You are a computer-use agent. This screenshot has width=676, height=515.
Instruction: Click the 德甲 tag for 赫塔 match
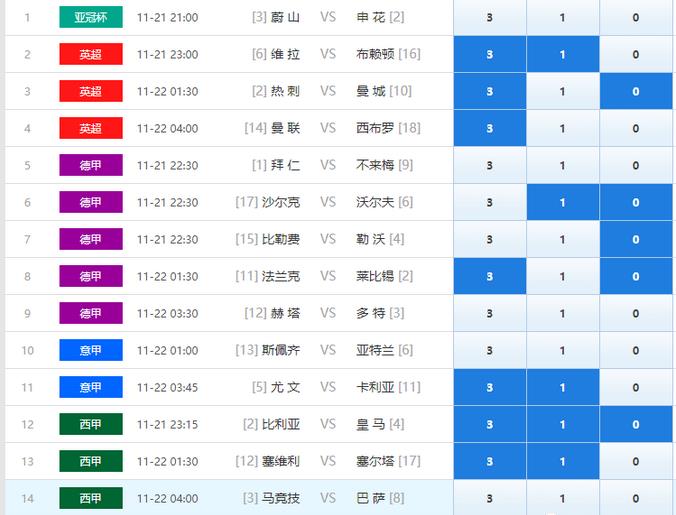[x=91, y=314]
